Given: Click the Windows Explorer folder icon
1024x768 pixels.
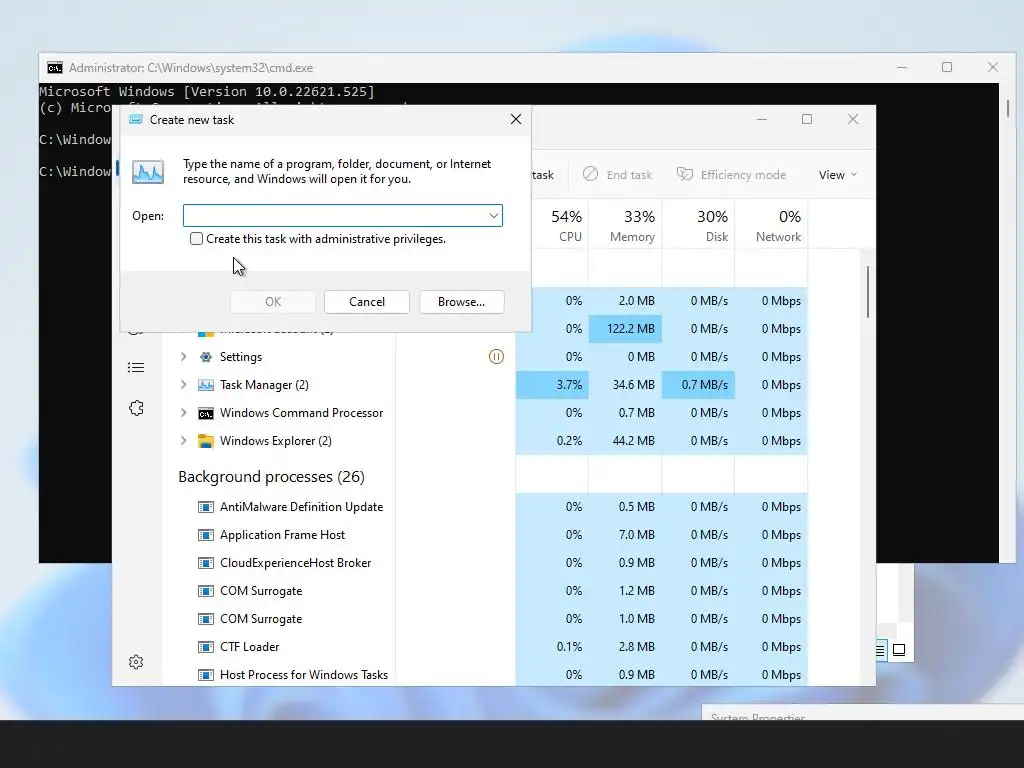Looking at the screenshot, I should click(206, 441).
